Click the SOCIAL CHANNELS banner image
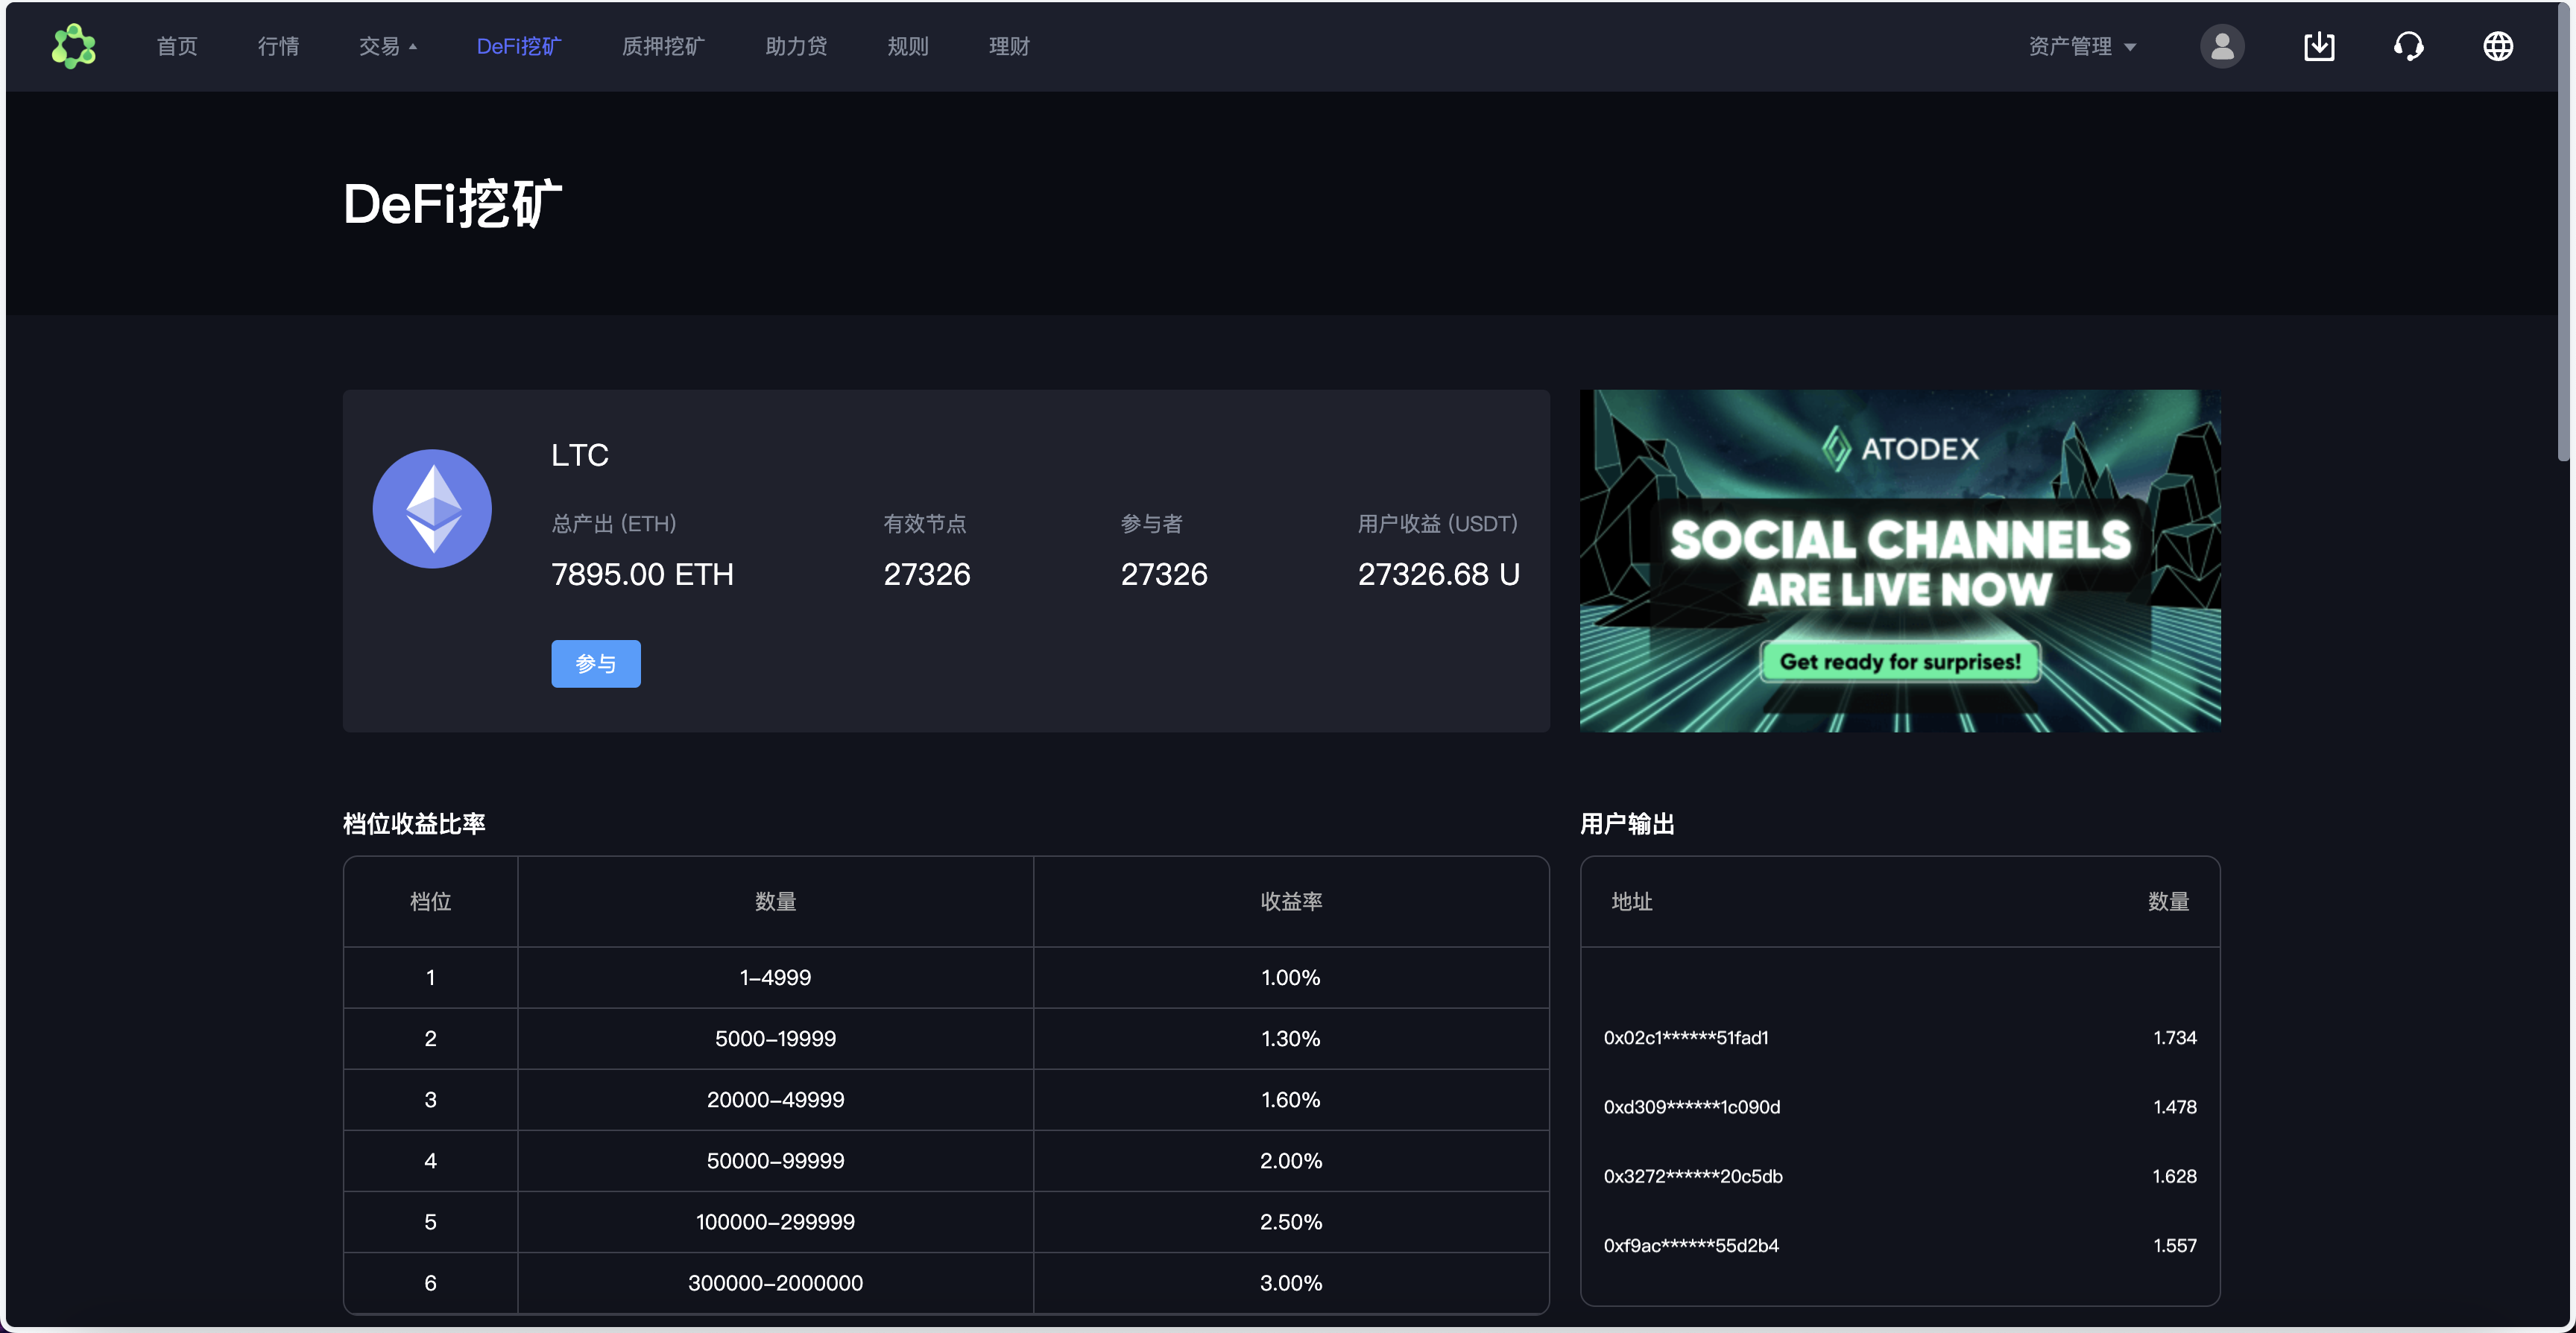The width and height of the screenshot is (2576, 1333). (x=1901, y=560)
